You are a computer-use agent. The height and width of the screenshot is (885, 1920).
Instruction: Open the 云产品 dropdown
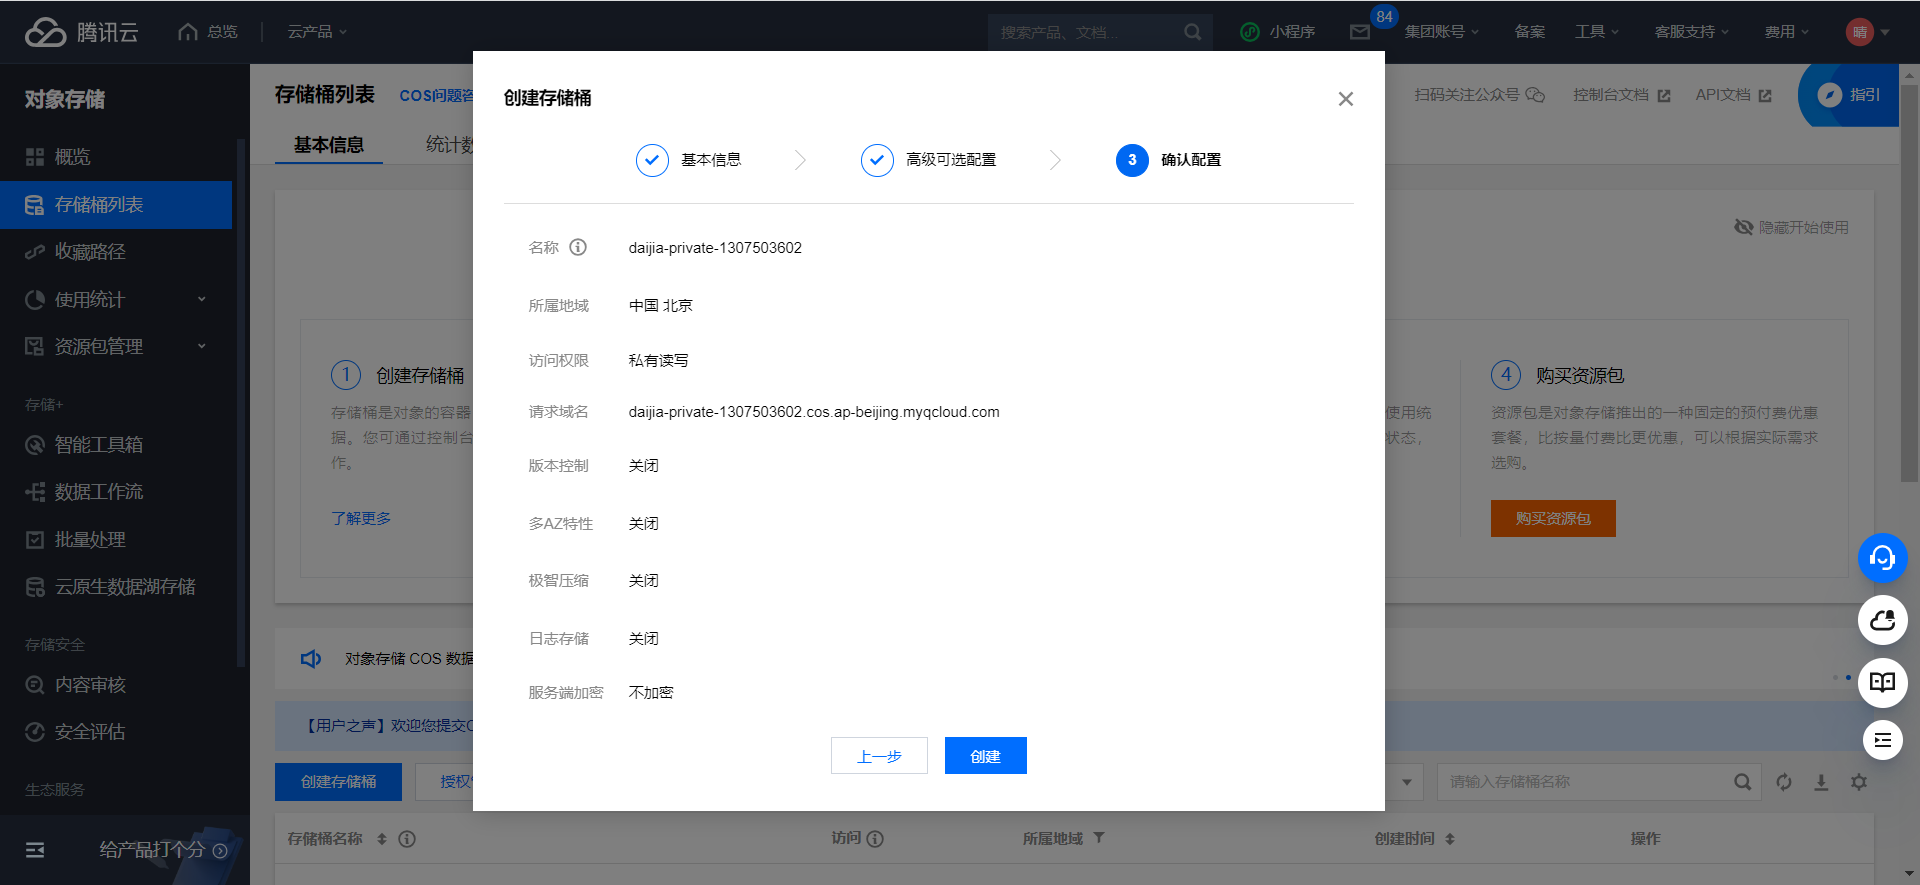(x=317, y=32)
